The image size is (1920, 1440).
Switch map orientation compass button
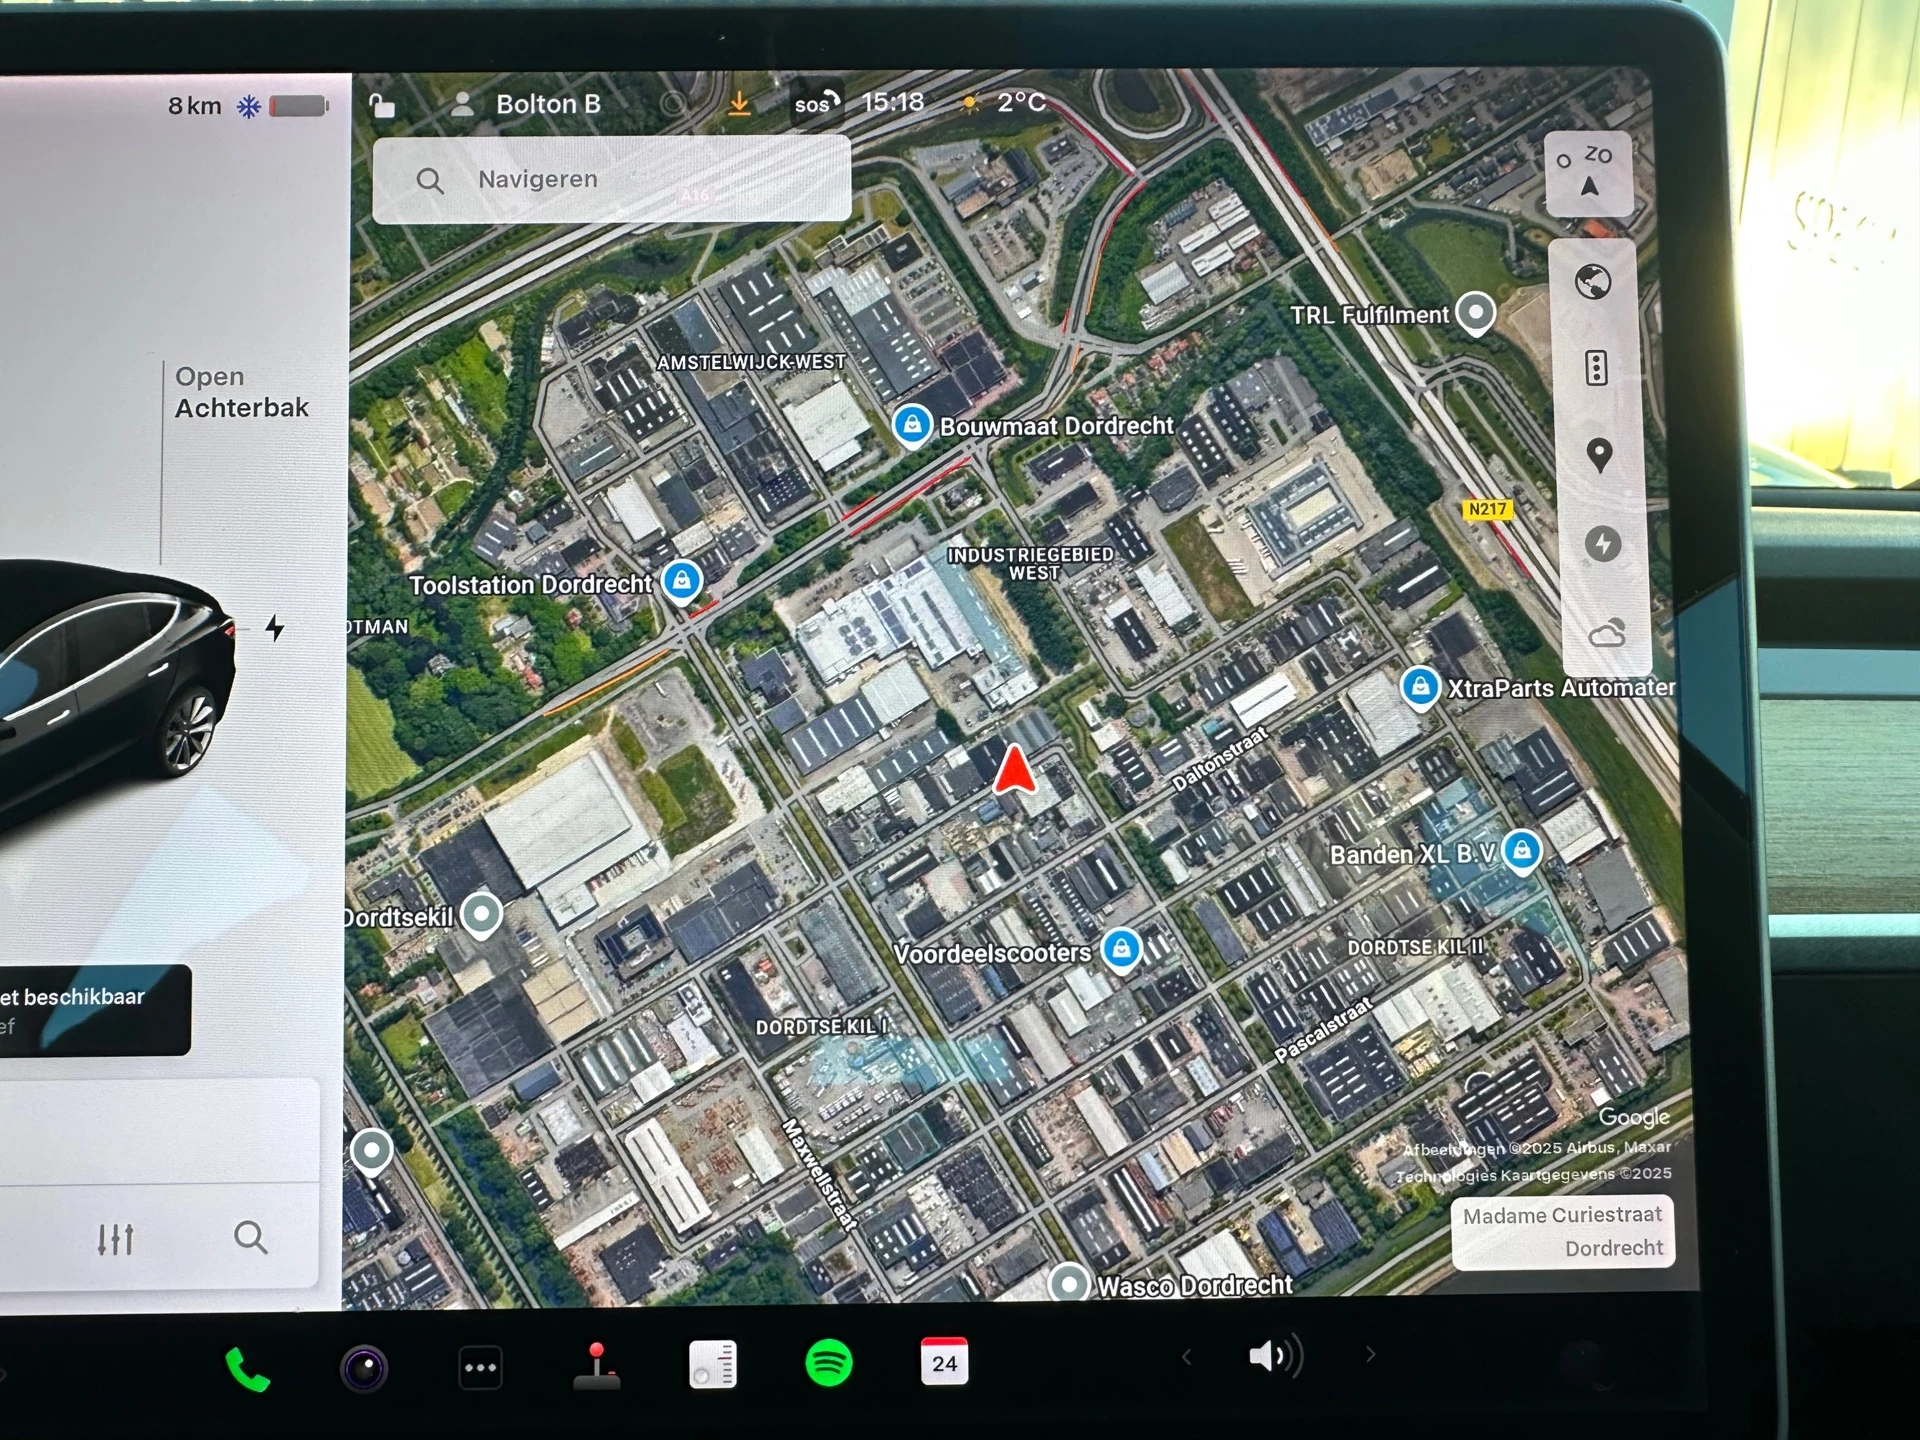[1588, 172]
